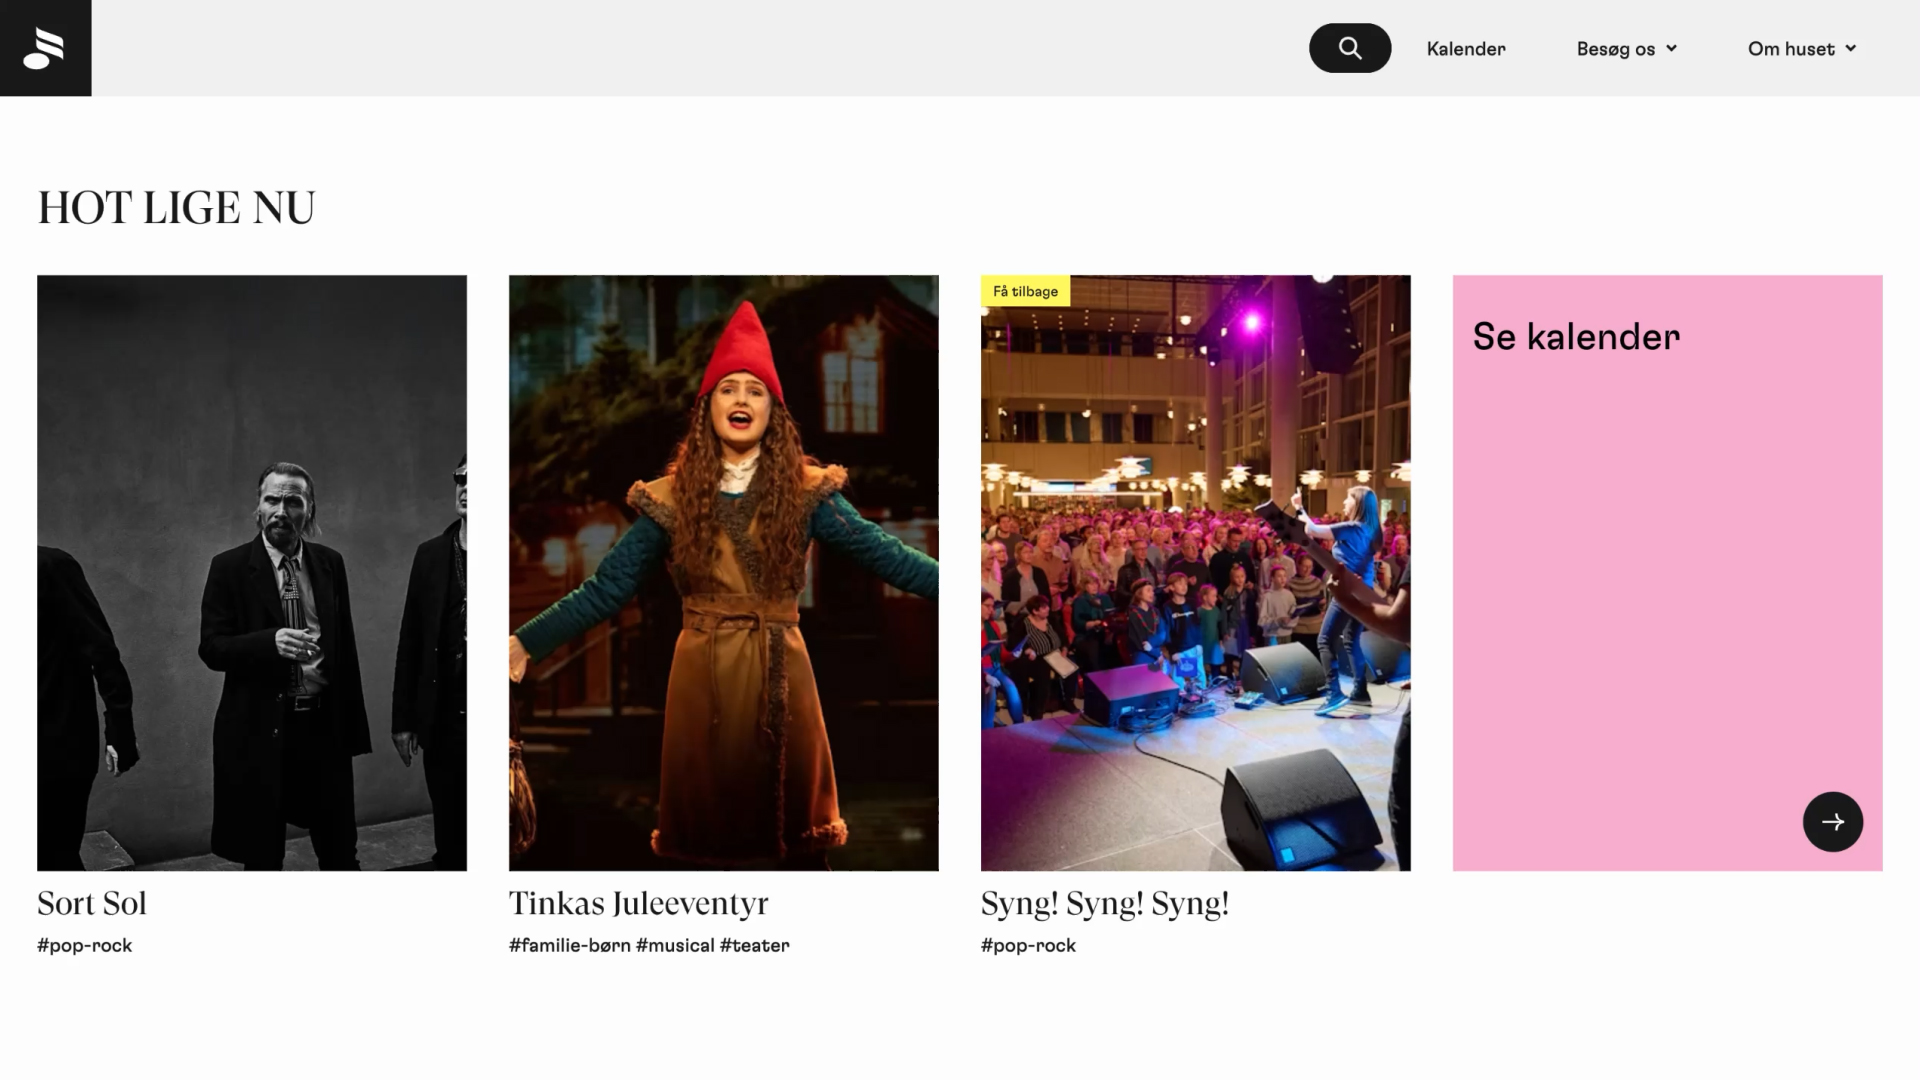Image resolution: width=1920 pixels, height=1080 pixels.
Task: Click Se kalender text on pink card
Action: (1576, 337)
